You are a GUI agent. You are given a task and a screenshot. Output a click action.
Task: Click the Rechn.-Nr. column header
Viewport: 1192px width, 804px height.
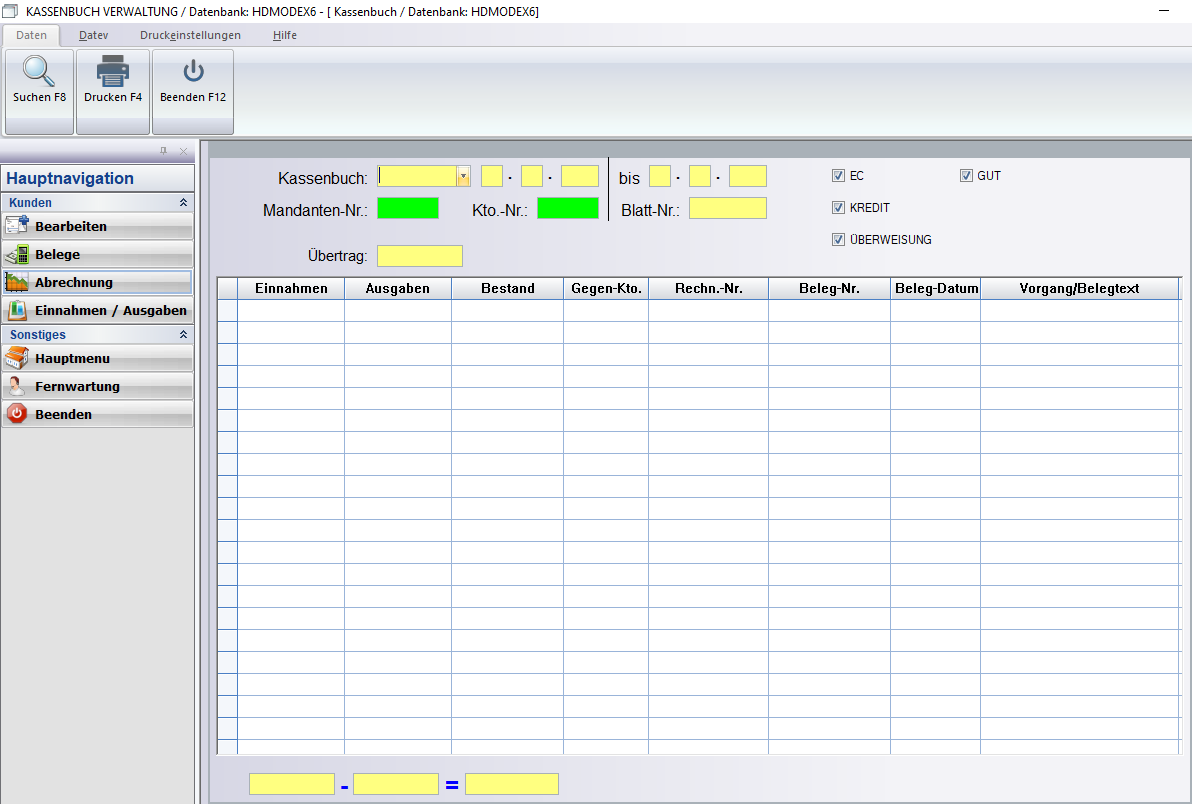point(709,289)
